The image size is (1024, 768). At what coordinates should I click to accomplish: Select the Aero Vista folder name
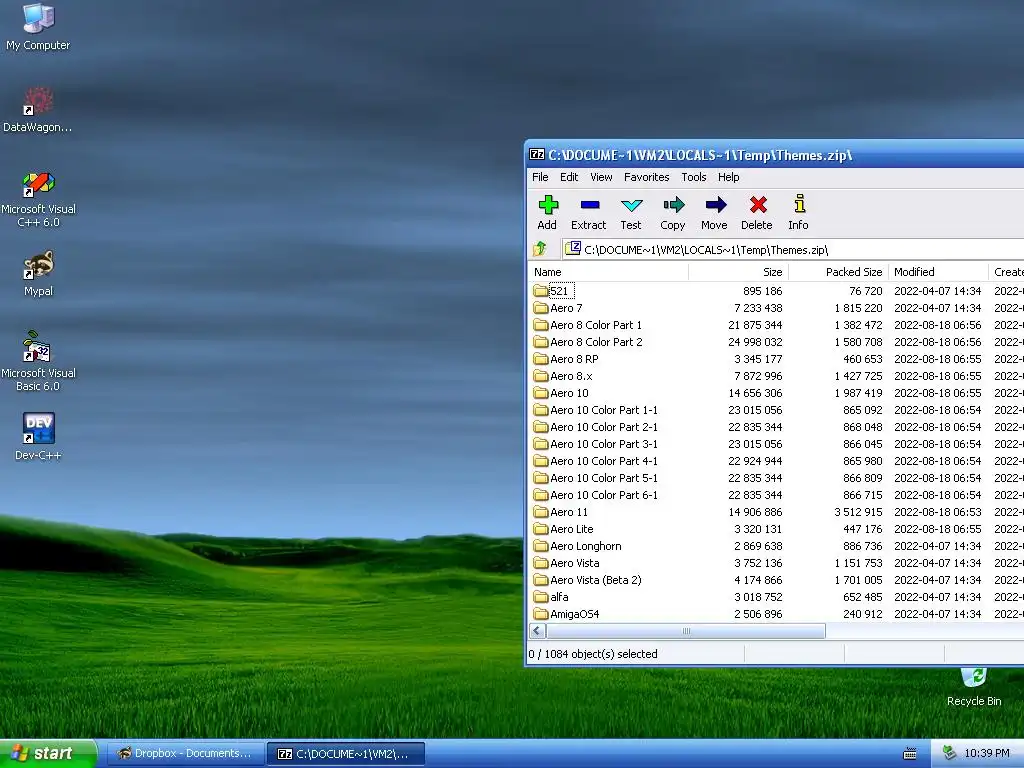[575, 563]
